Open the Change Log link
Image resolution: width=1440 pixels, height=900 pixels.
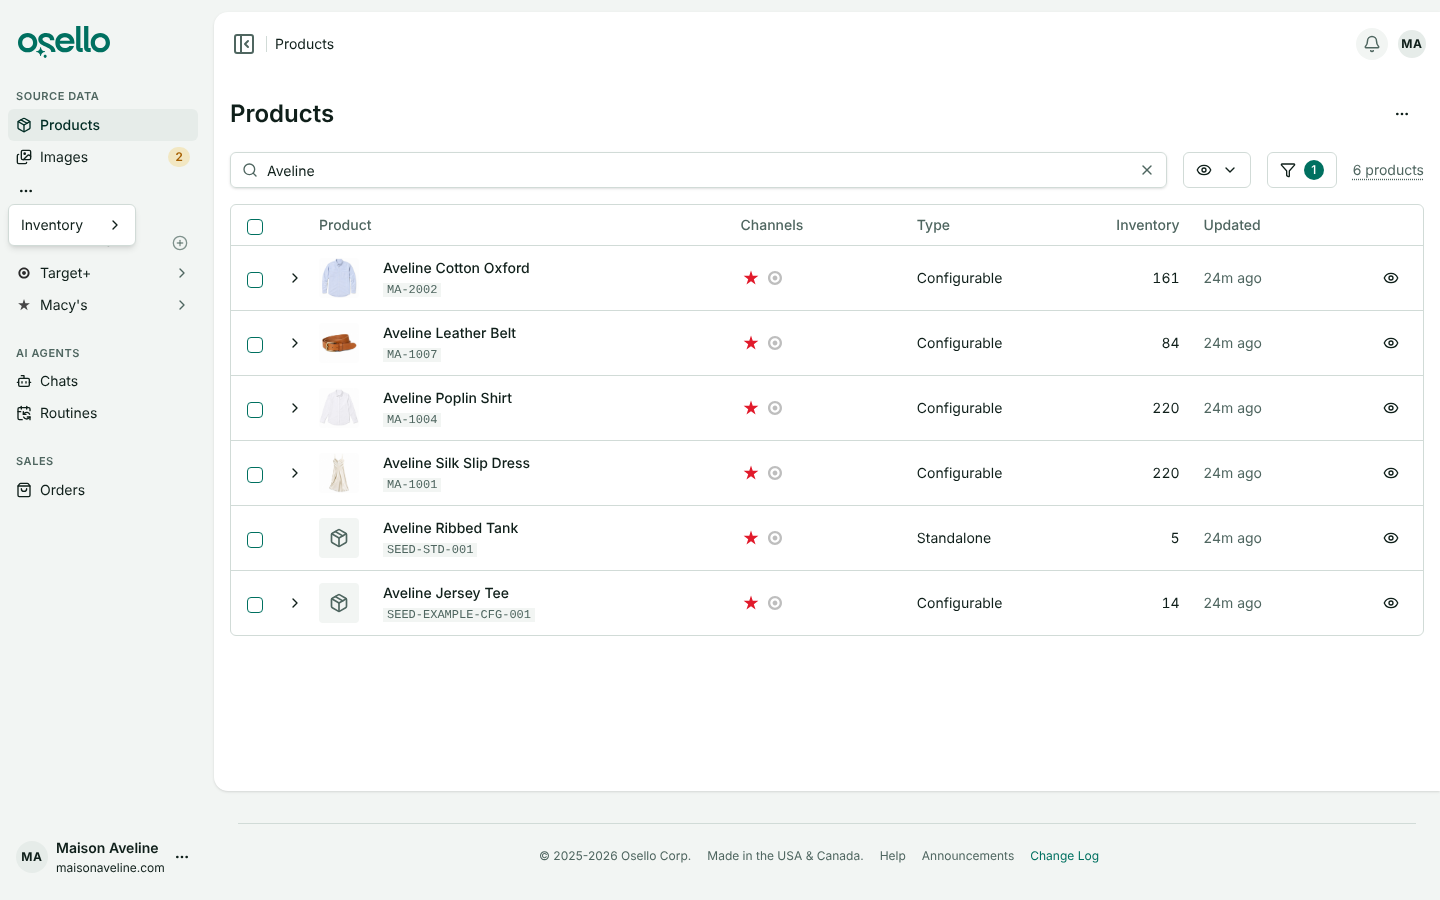[x=1064, y=856]
